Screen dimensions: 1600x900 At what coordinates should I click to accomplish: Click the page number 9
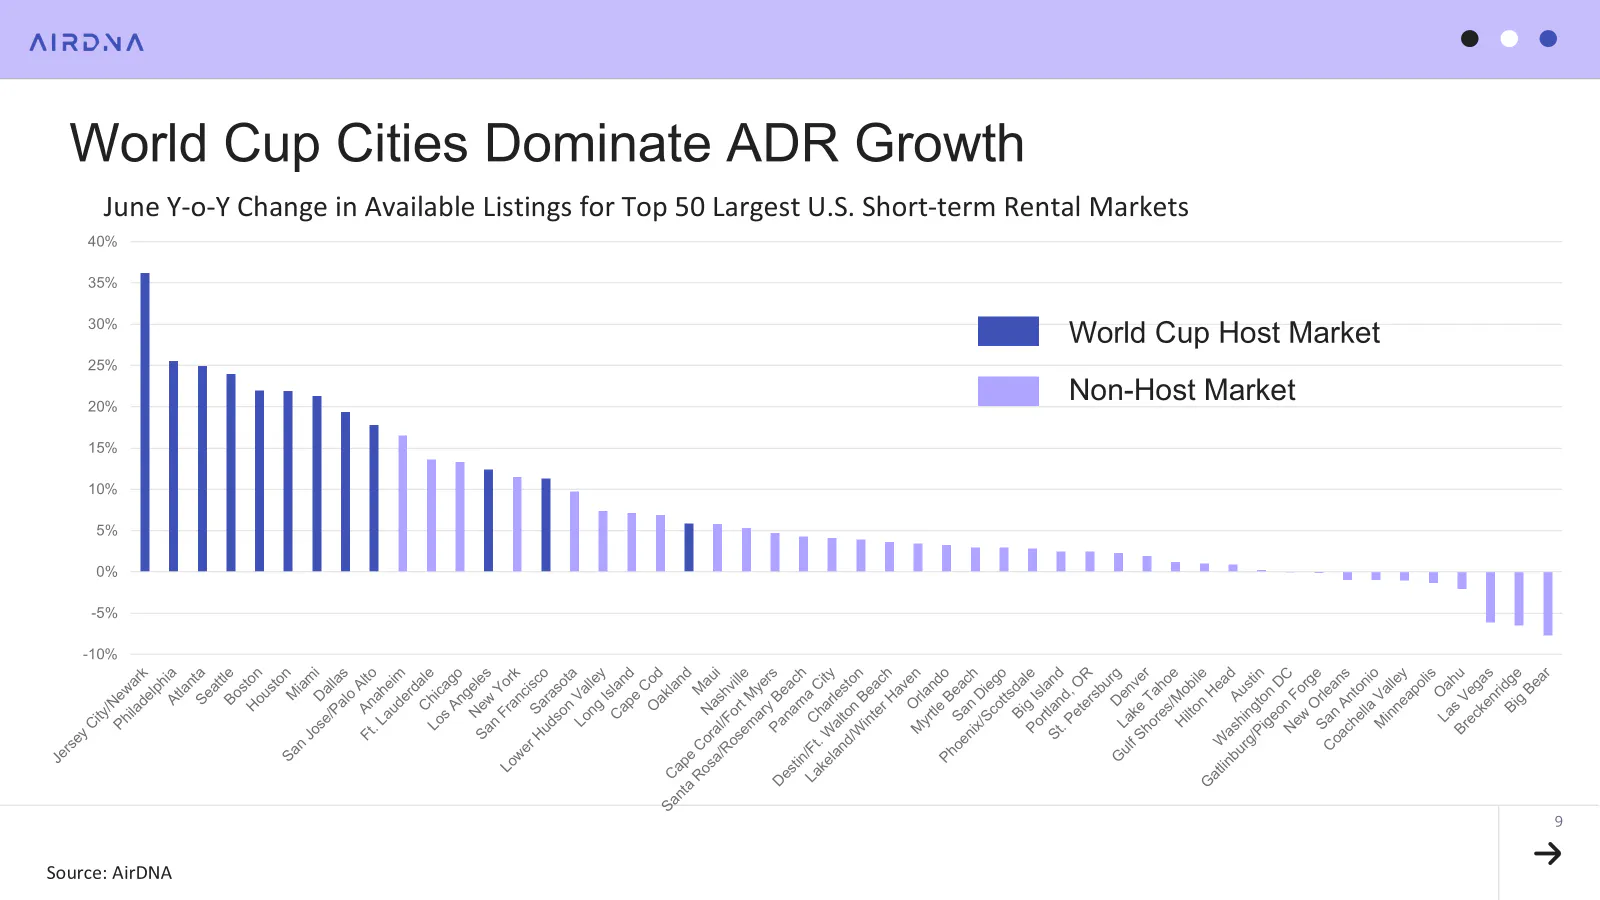coord(1558,821)
